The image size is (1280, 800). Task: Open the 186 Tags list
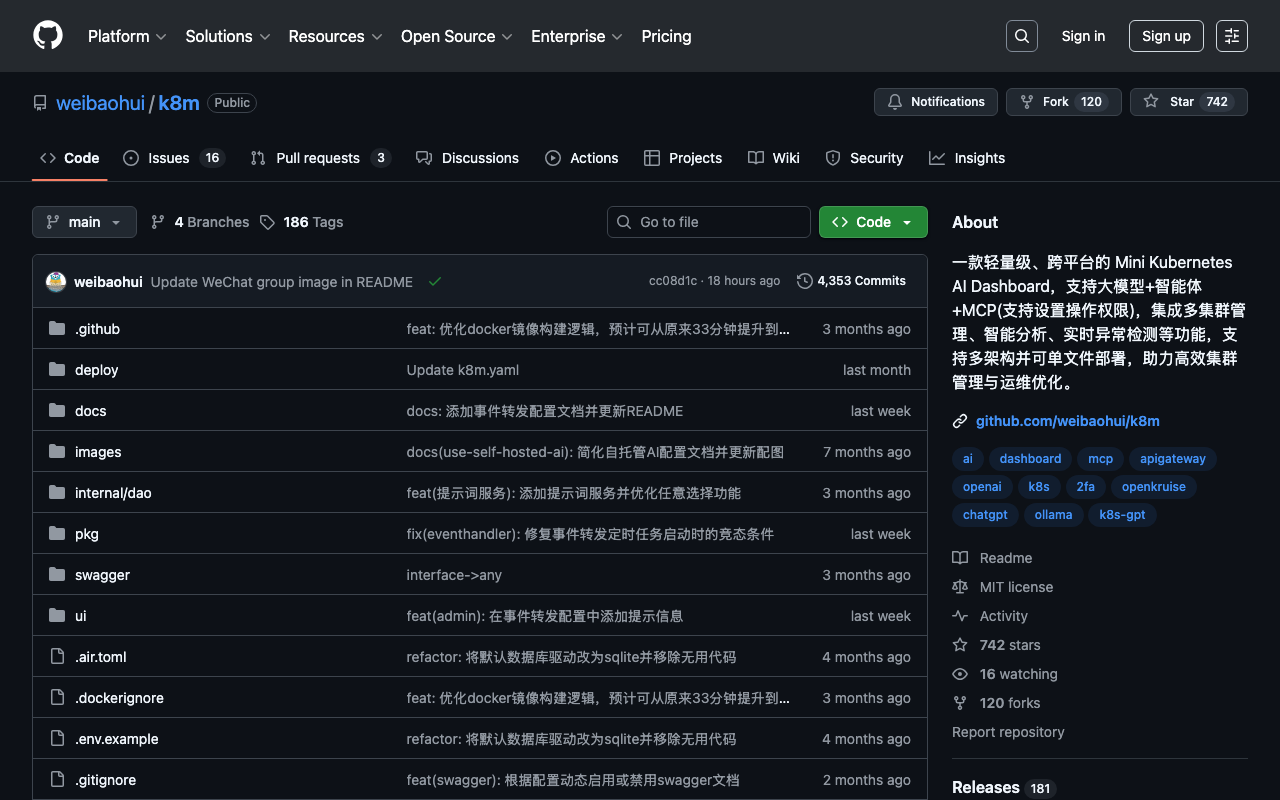(301, 222)
